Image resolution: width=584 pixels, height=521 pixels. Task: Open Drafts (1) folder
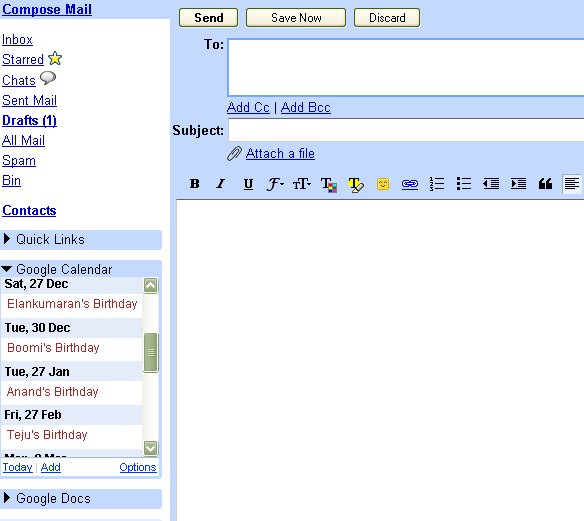coord(29,120)
